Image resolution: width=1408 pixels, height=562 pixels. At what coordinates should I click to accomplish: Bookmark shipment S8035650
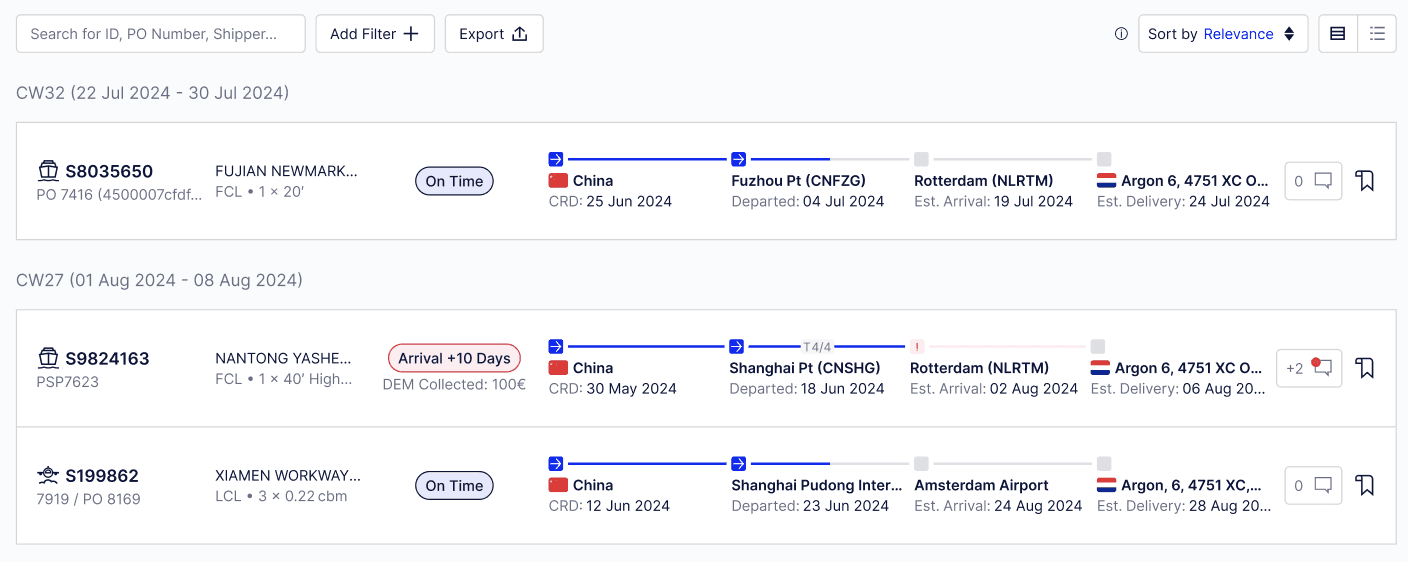pyautogui.click(x=1365, y=181)
